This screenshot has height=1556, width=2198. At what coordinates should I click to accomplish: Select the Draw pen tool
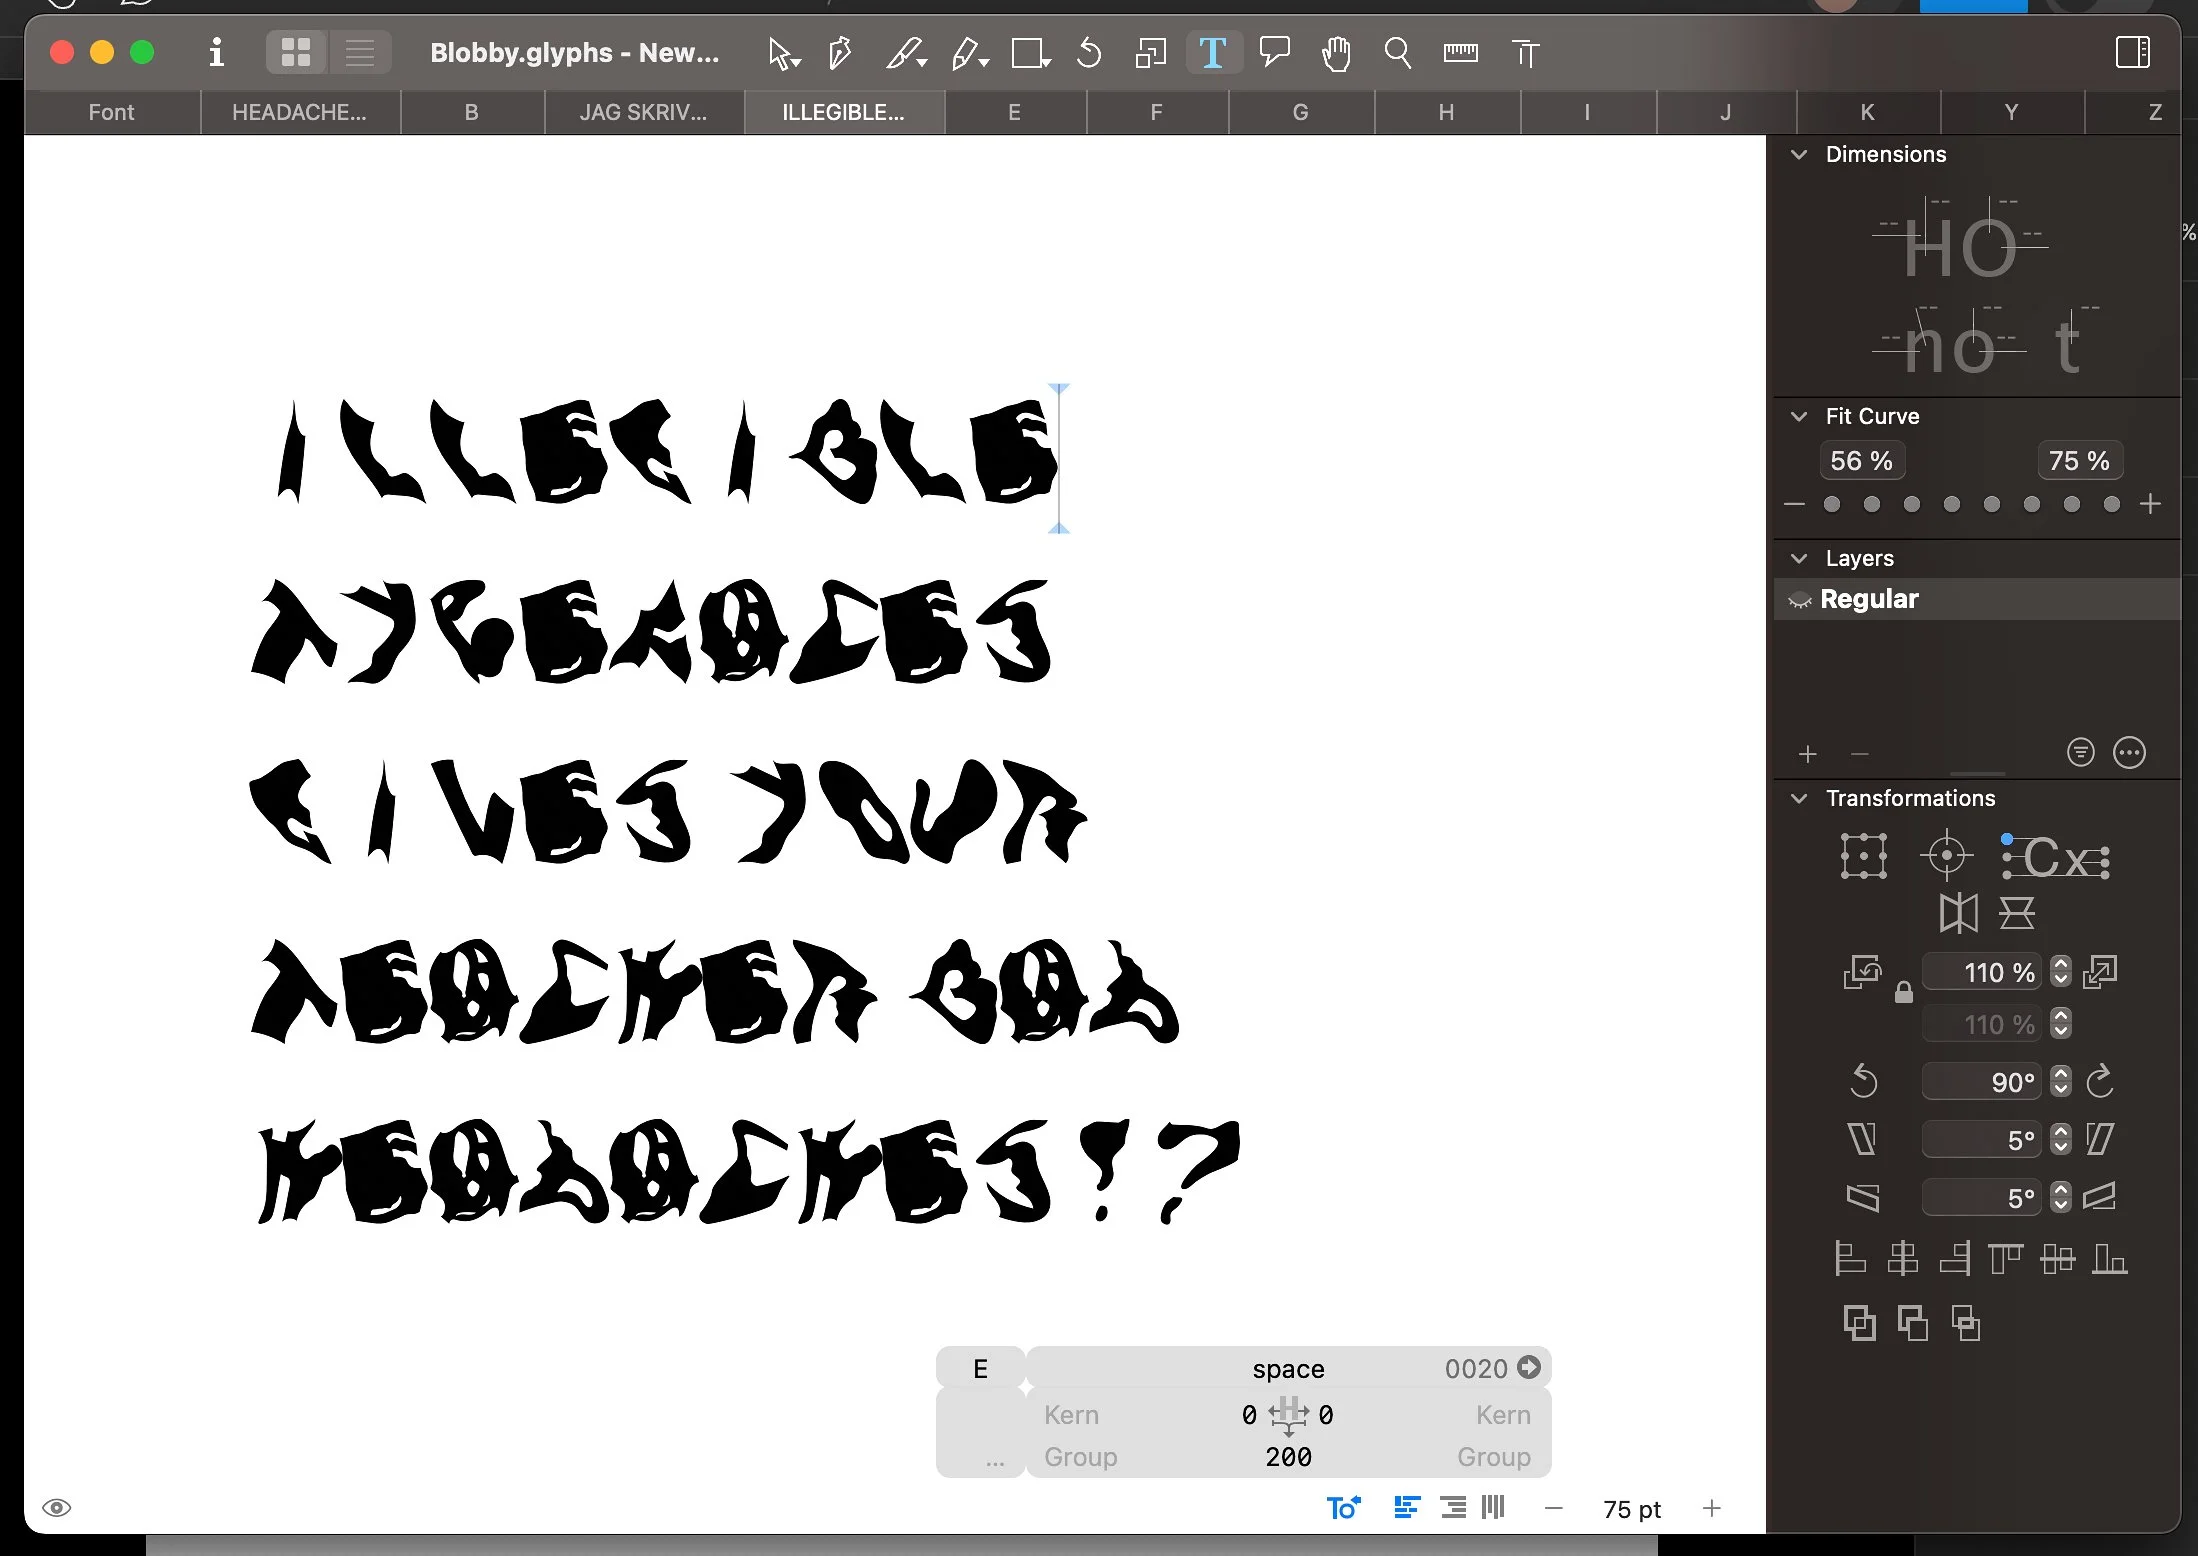pos(840,53)
